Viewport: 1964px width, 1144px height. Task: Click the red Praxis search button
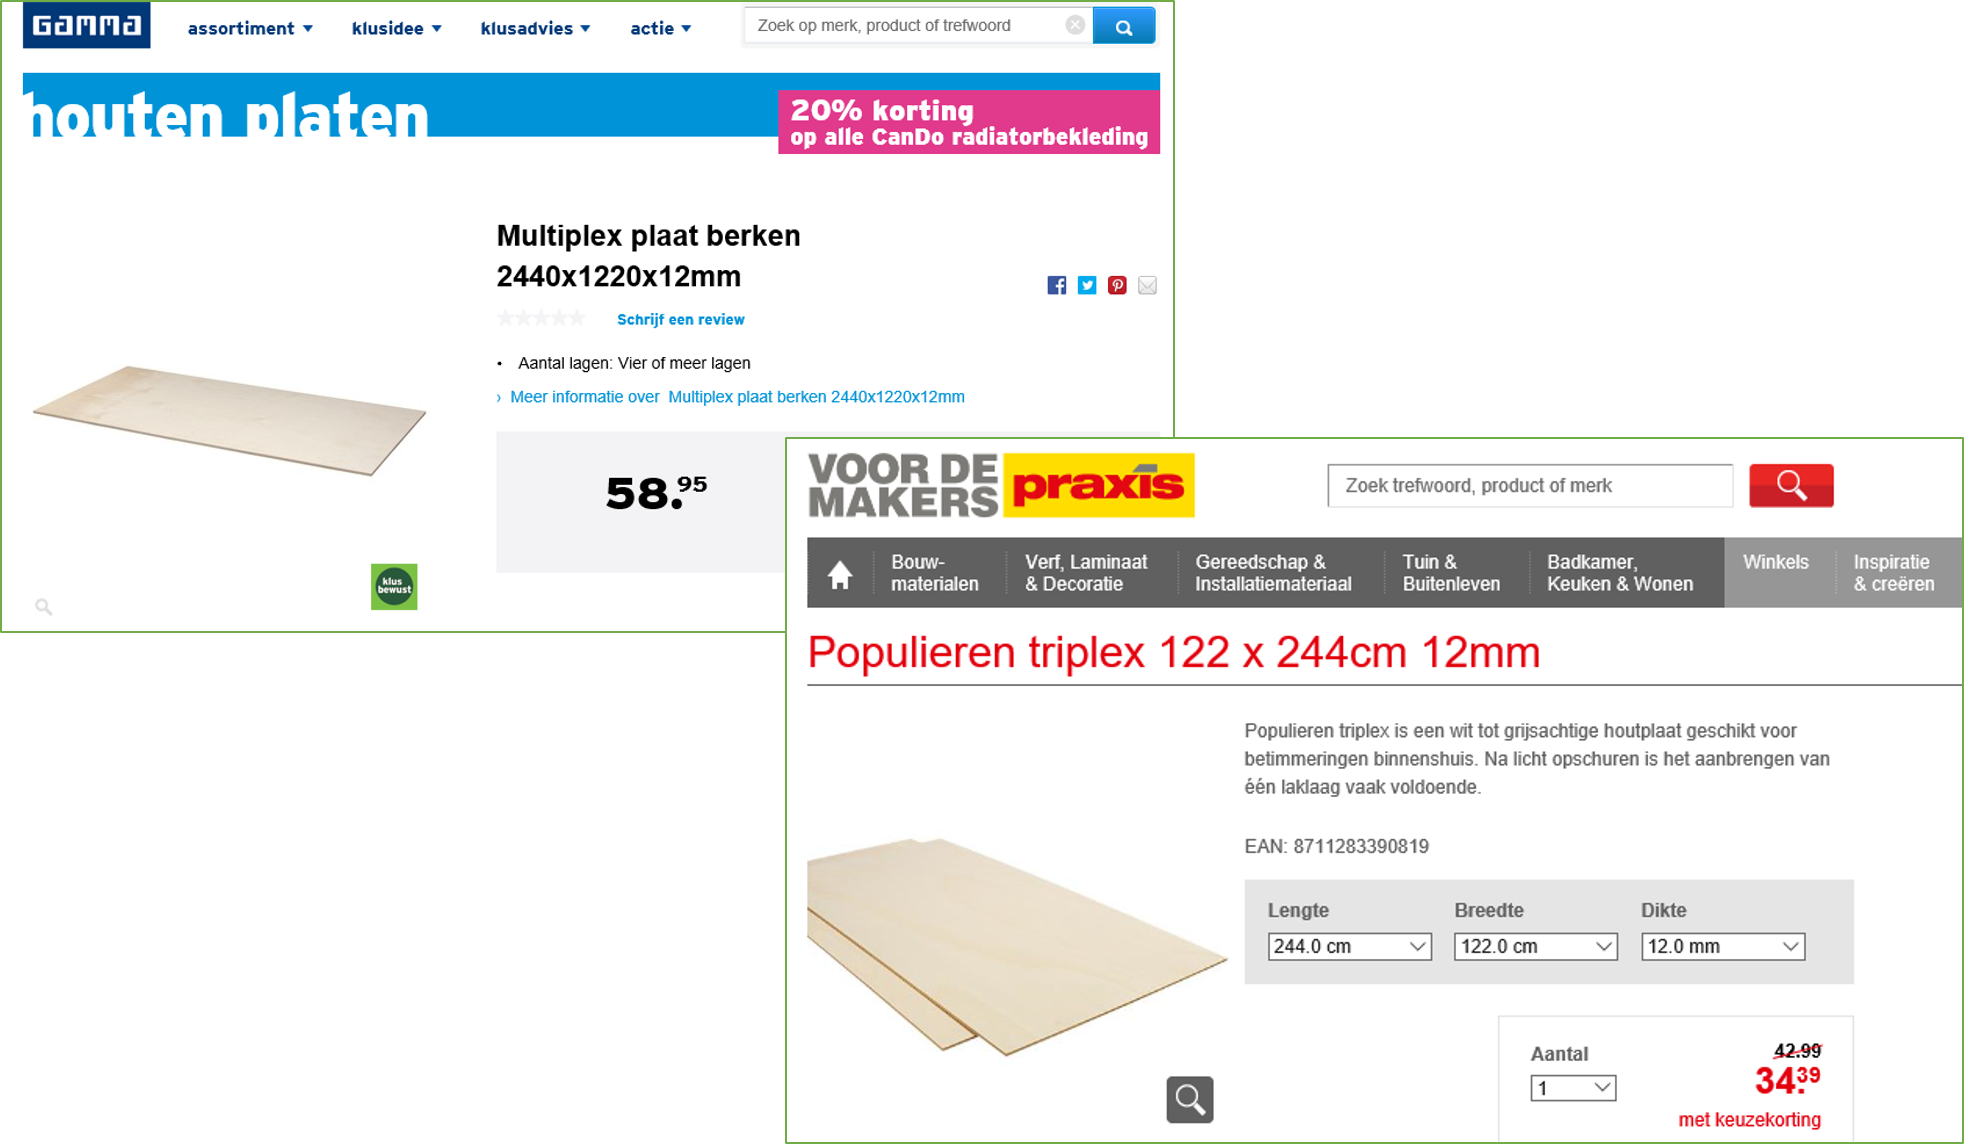pos(1791,485)
